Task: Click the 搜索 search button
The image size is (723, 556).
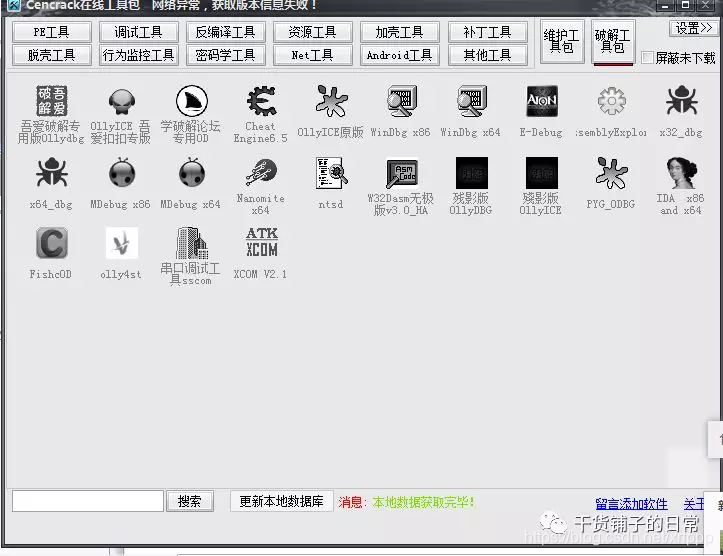Action: coord(190,501)
